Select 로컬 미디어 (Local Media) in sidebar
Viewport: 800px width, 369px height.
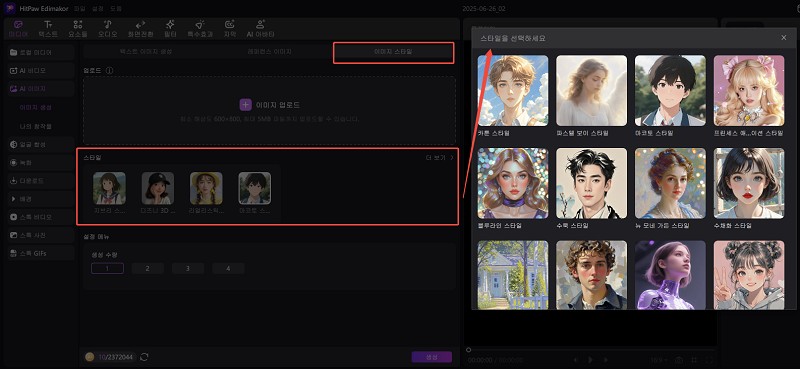(x=41, y=52)
